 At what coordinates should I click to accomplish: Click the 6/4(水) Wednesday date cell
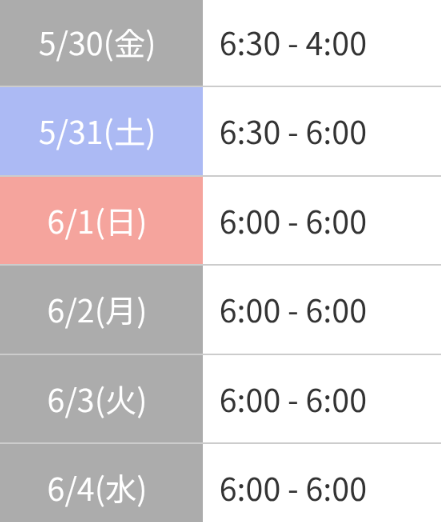101,483
